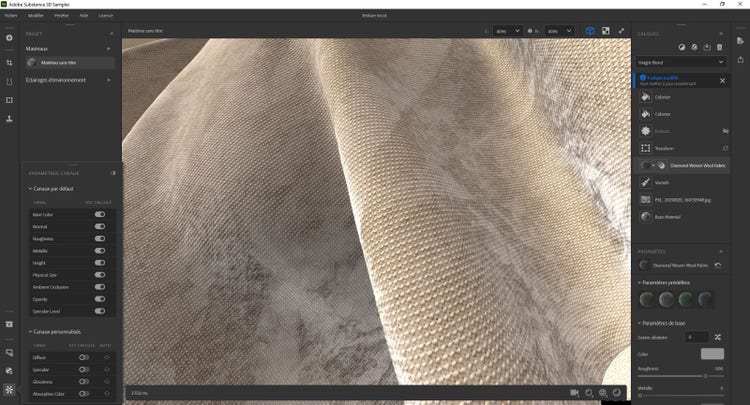Viewport: 750px width, 405px height.
Task: Reset the Transform layer
Action: (725, 148)
